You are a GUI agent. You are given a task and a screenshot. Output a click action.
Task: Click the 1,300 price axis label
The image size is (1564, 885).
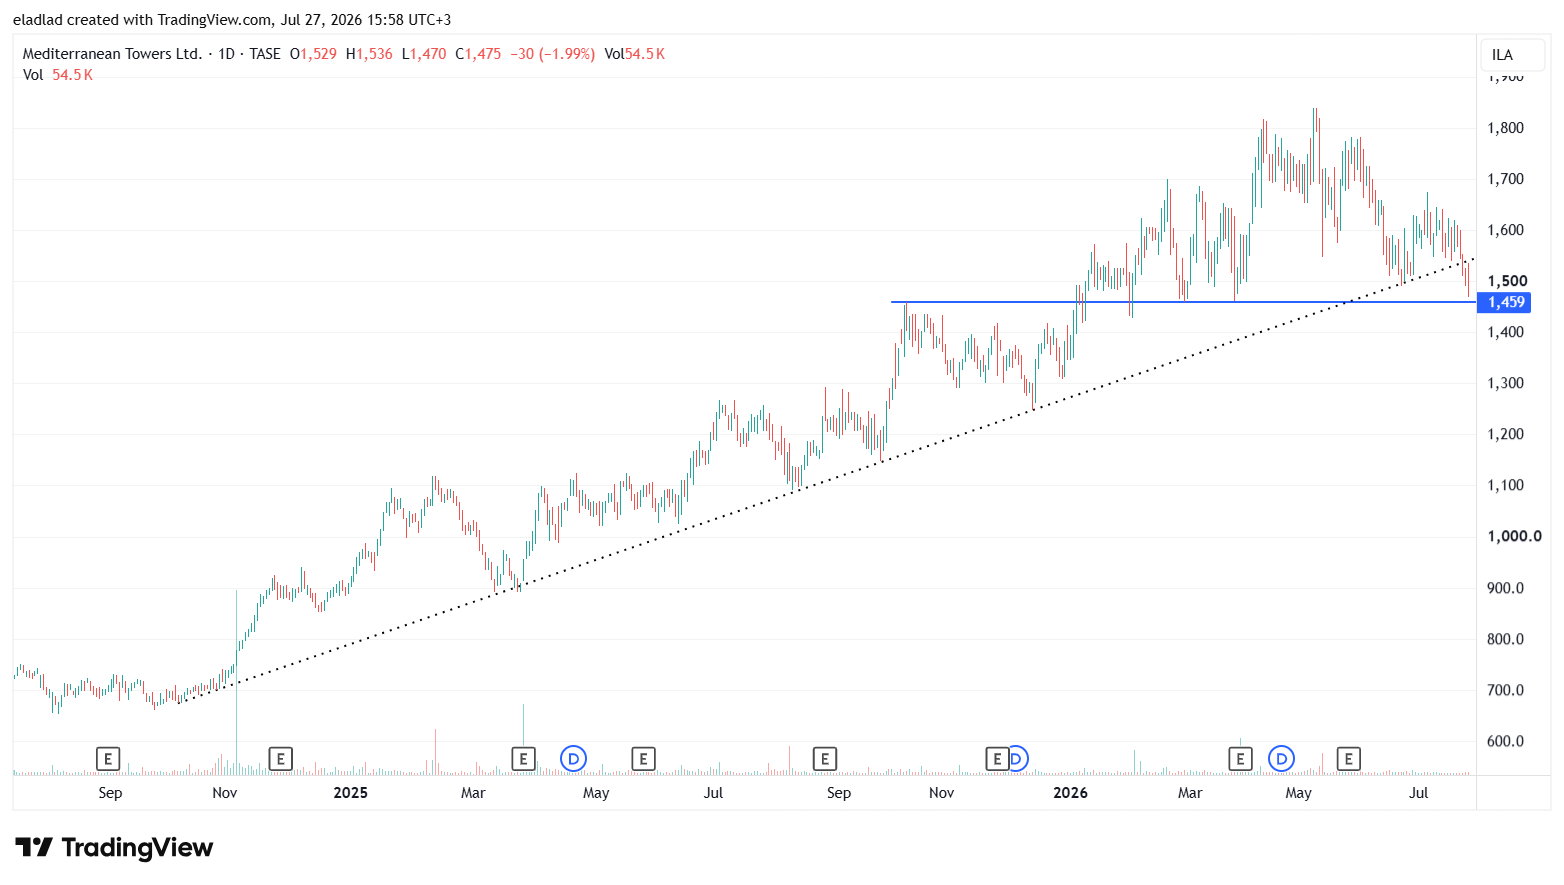click(x=1505, y=383)
